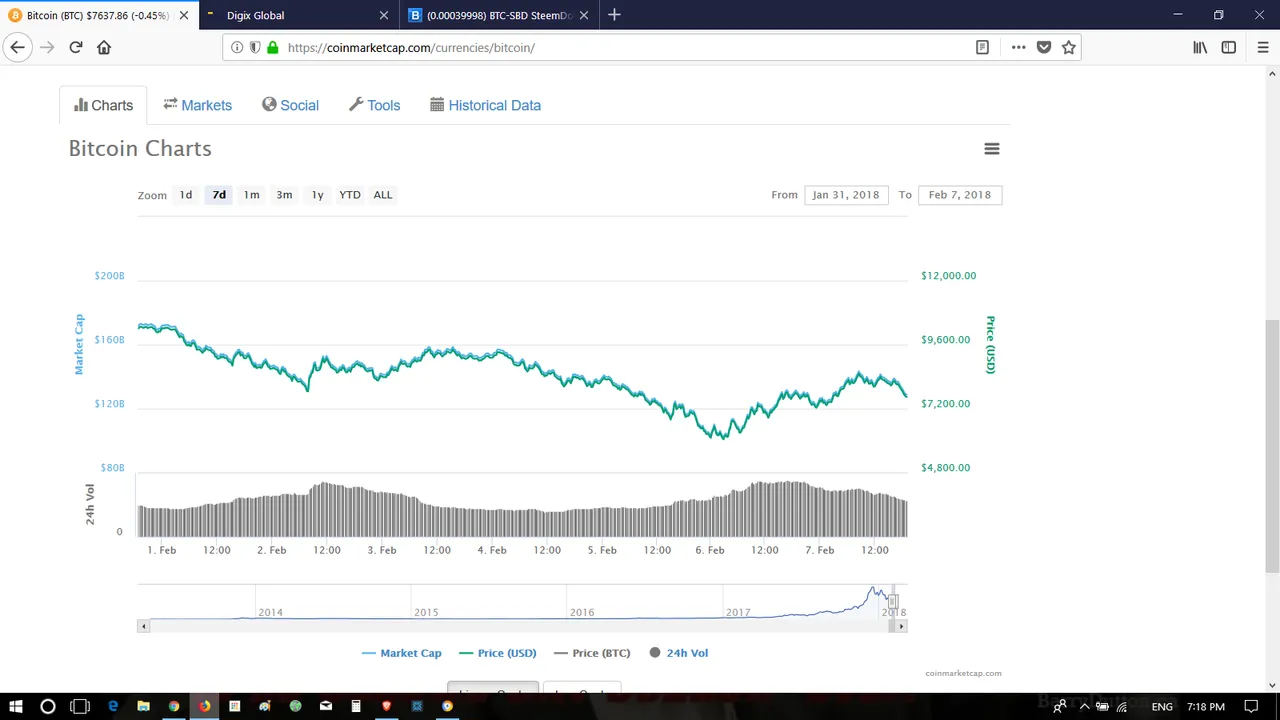1280x720 pixels.
Task: Set chart zoom to 3m
Action: (x=284, y=195)
